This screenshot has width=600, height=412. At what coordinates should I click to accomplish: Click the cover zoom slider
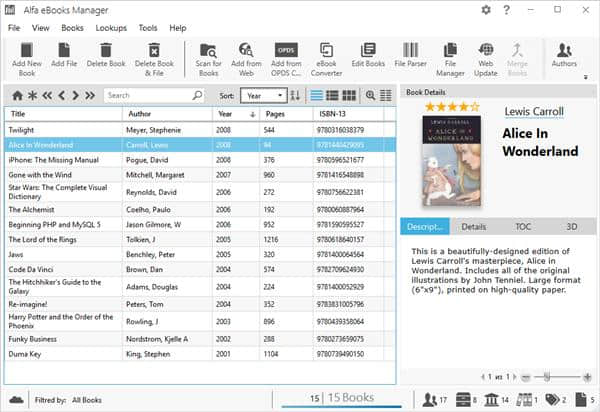[x=546, y=376]
